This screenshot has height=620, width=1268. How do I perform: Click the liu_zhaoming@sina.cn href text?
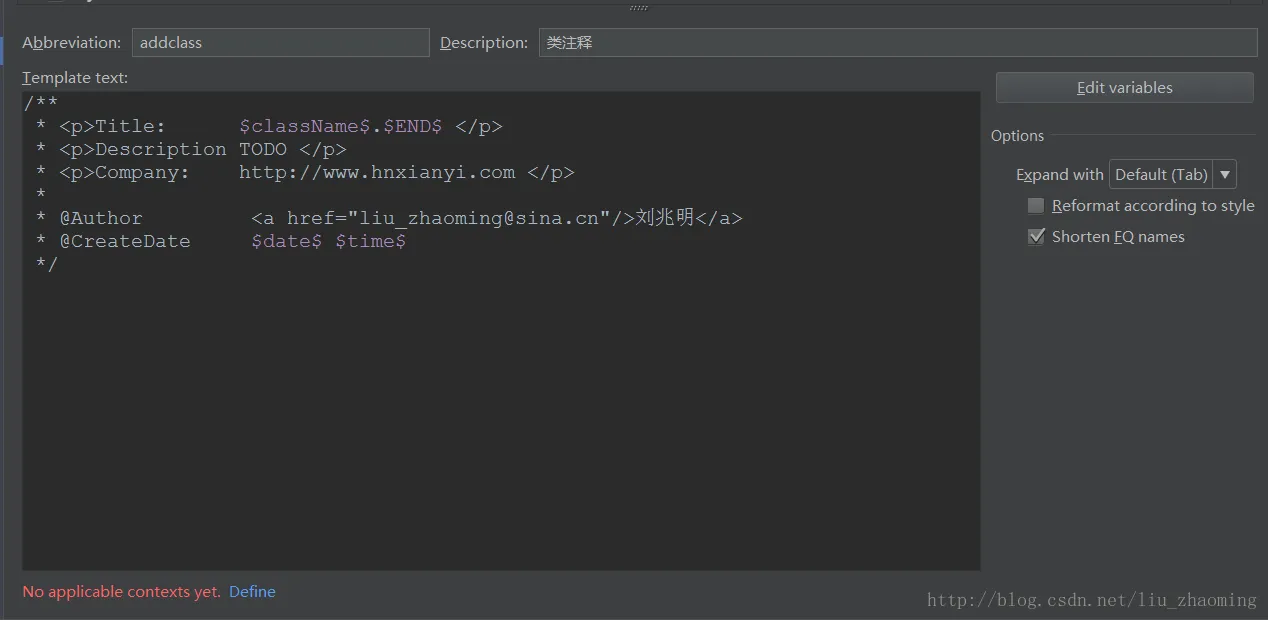pos(479,218)
